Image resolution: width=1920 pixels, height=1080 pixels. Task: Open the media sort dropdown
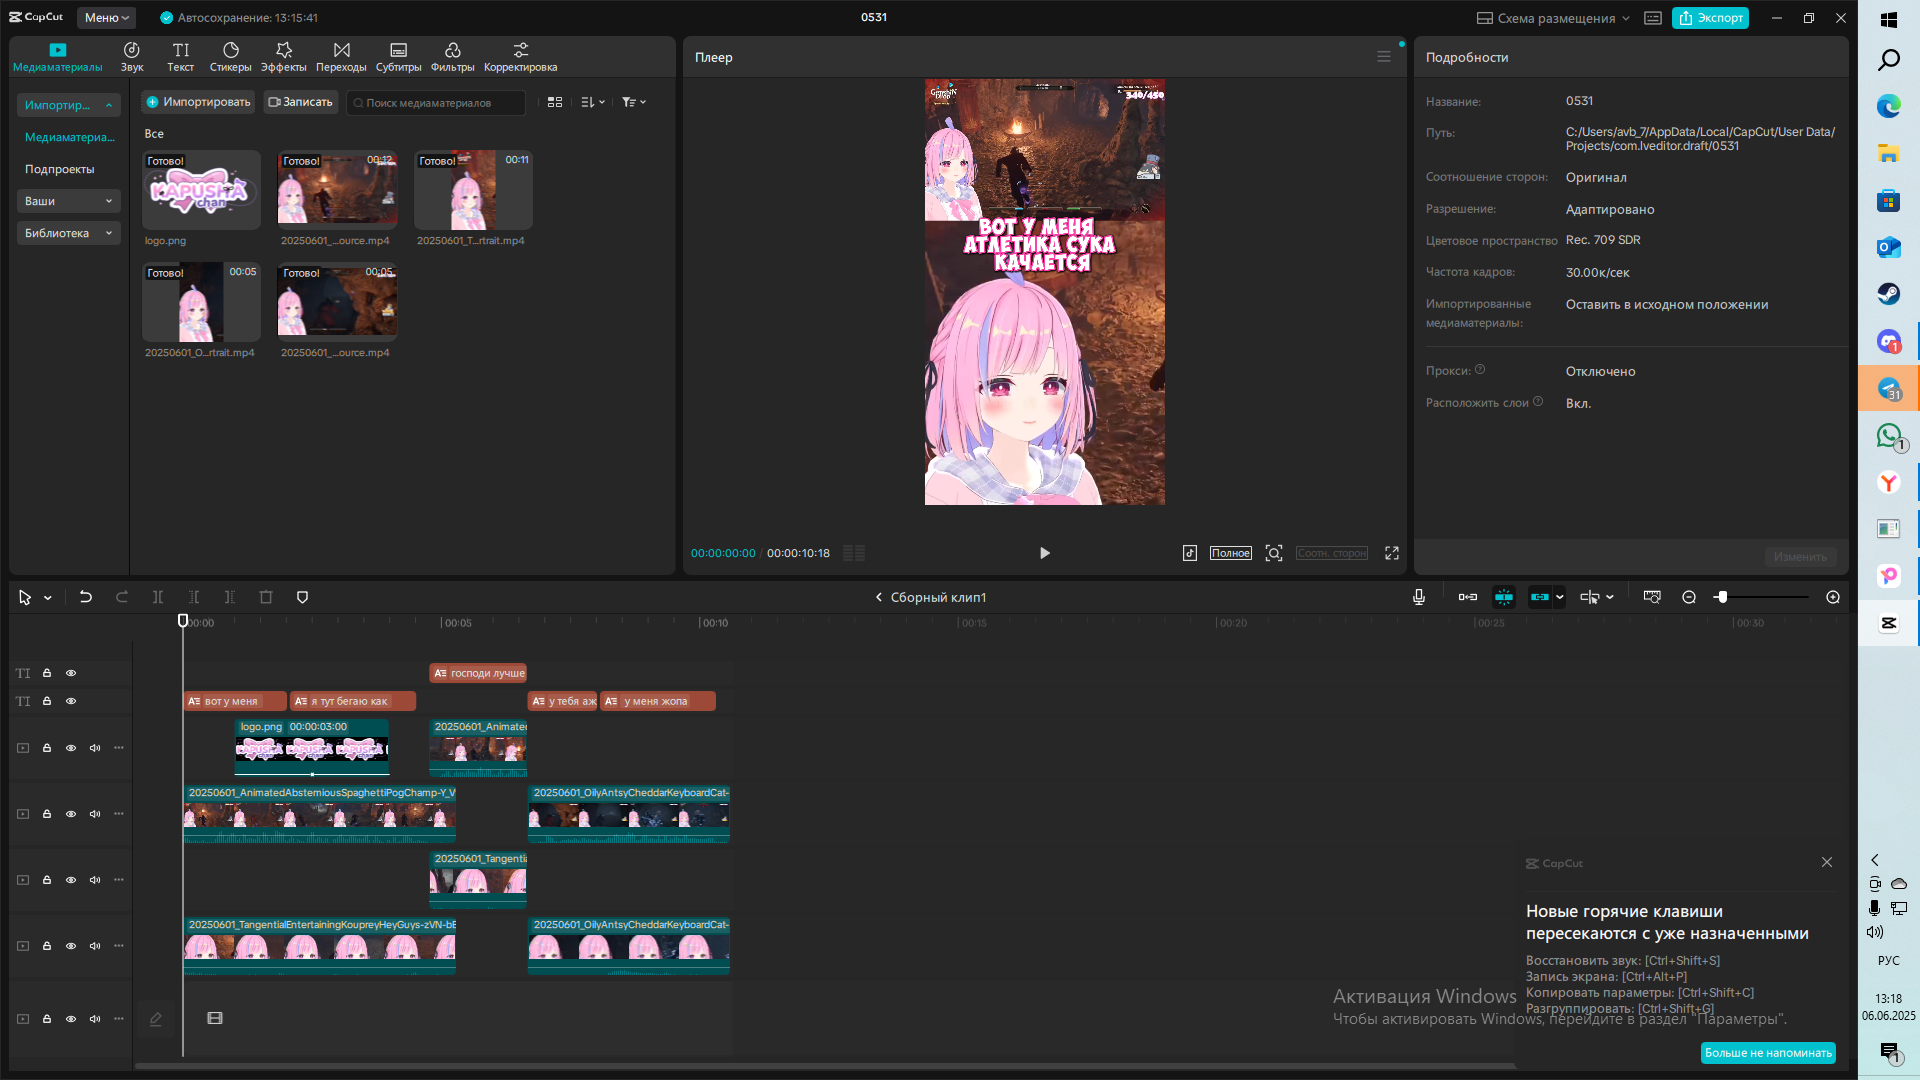point(593,102)
